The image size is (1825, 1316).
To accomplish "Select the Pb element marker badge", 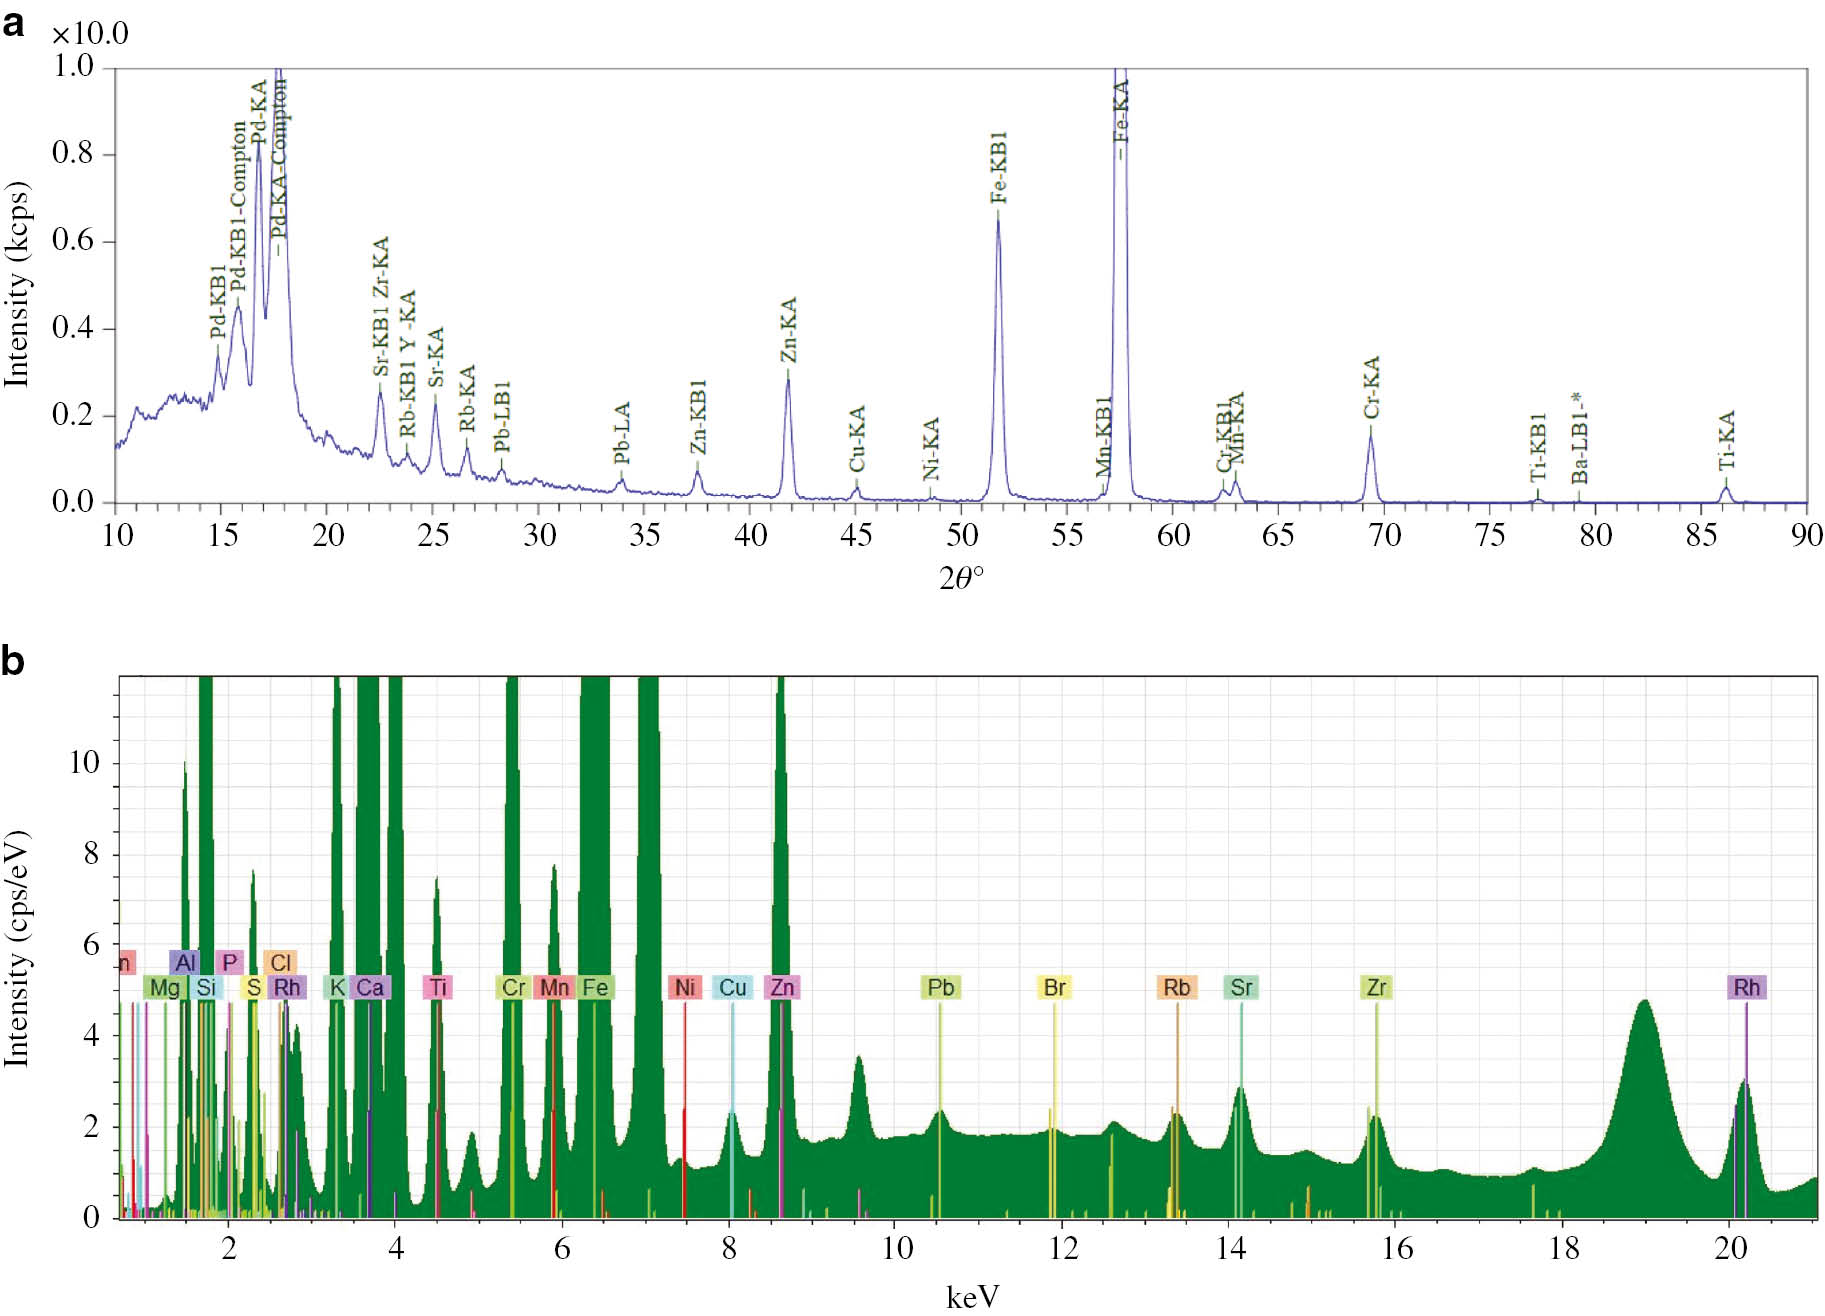I will coord(939,987).
